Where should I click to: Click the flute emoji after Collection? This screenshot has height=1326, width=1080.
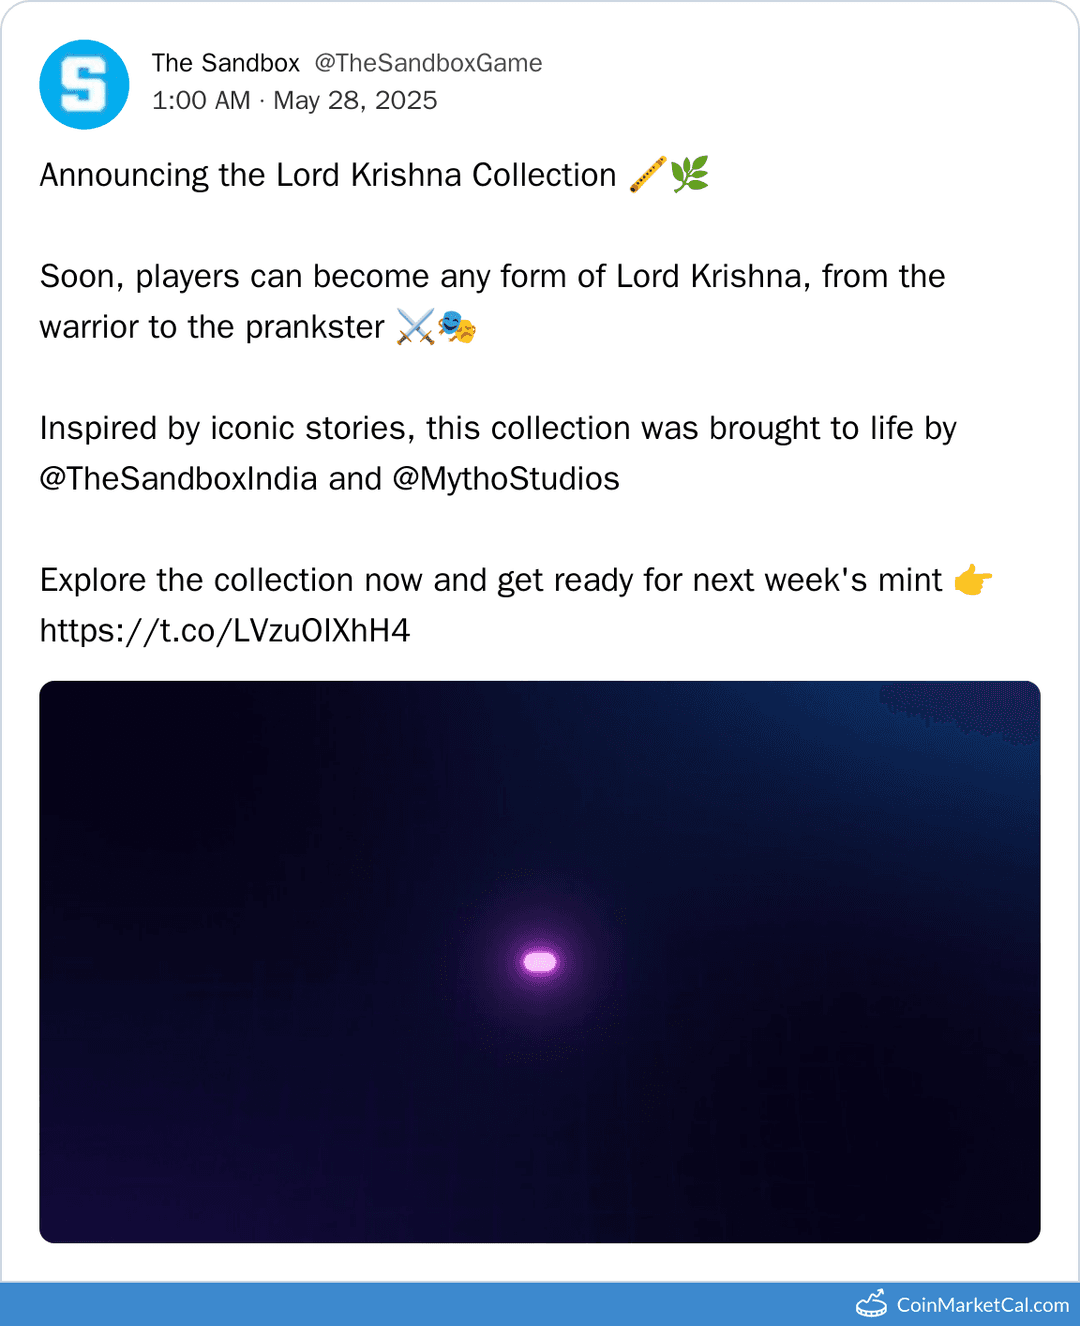[x=647, y=174]
